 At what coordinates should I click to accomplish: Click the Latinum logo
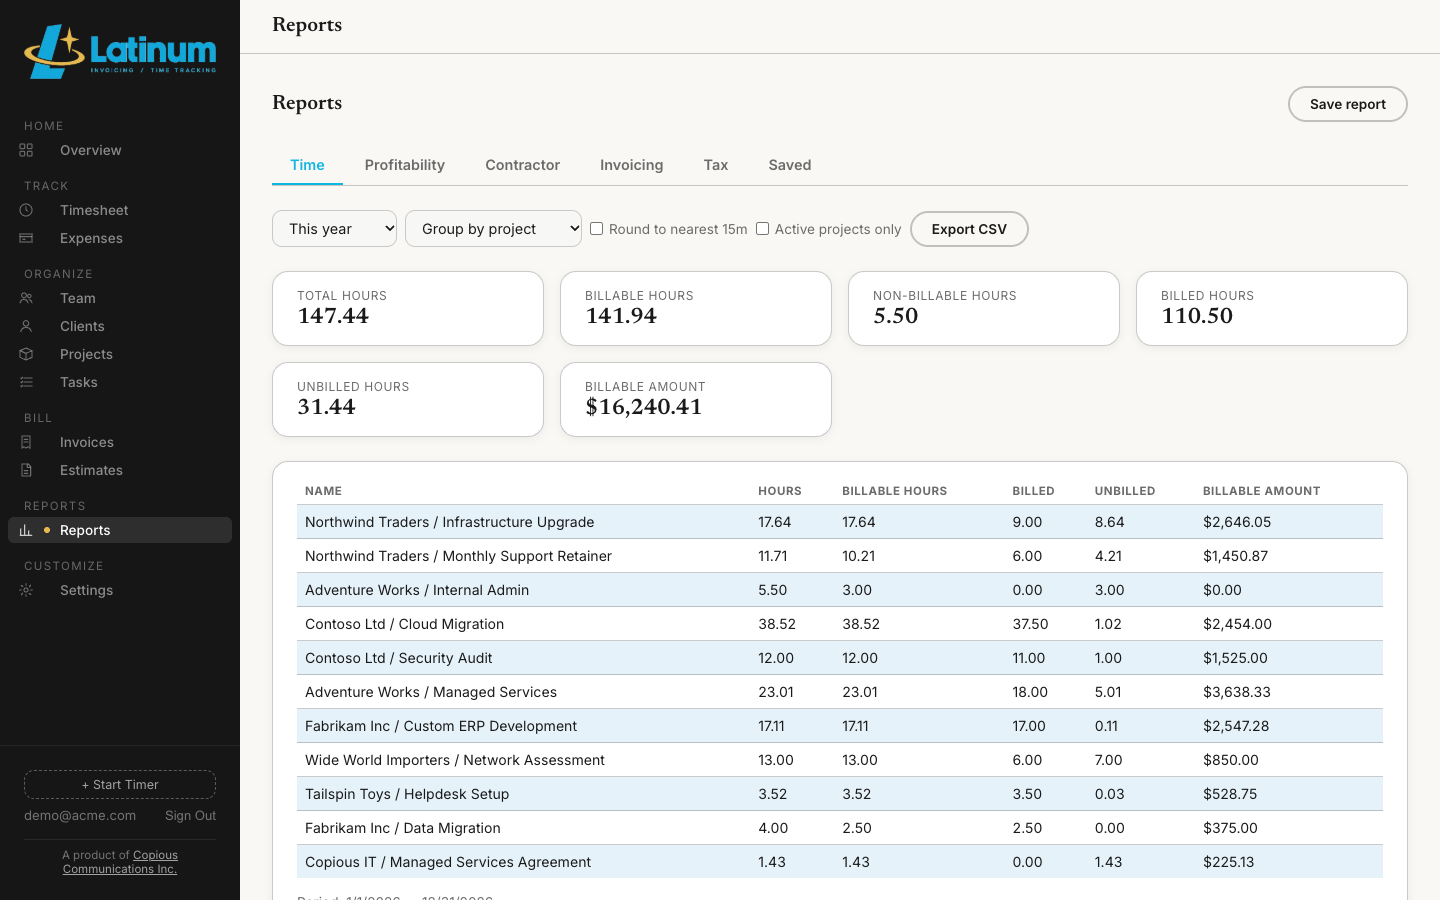pyautogui.click(x=120, y=51)
